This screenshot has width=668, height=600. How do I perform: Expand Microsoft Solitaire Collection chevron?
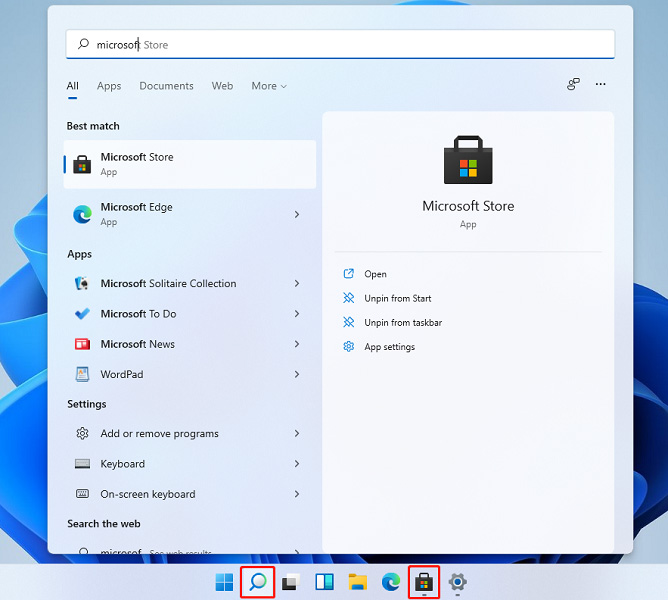click(297, 283)
